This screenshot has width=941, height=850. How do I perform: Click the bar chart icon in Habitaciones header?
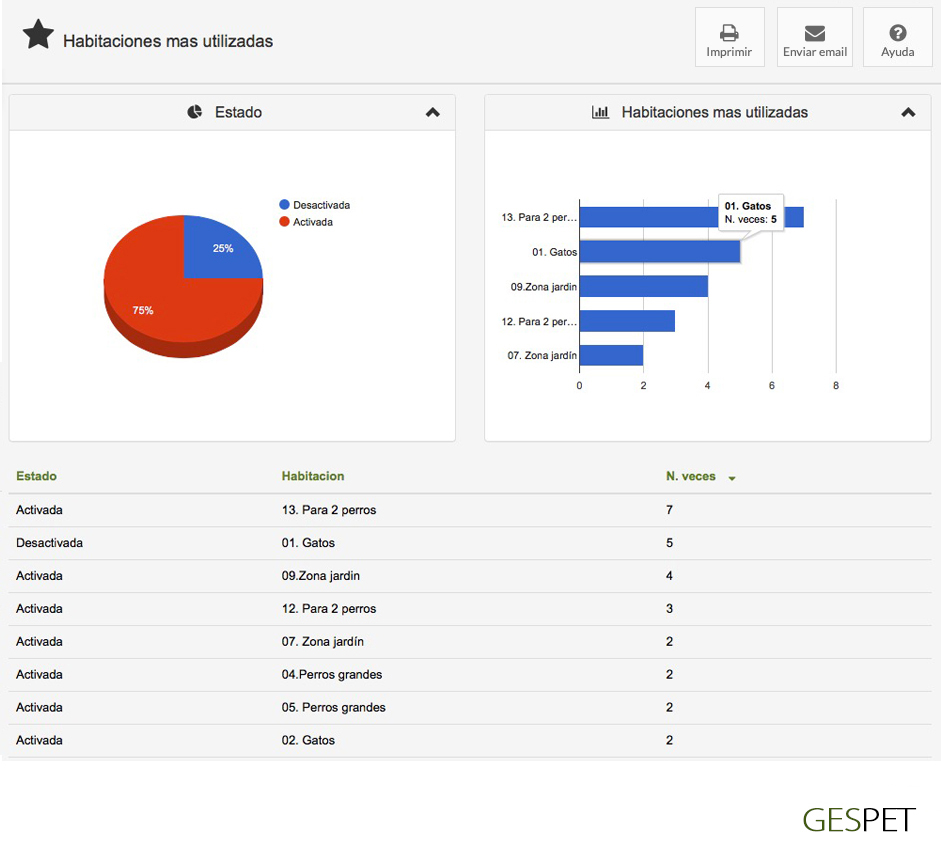(x=600, y=112)
